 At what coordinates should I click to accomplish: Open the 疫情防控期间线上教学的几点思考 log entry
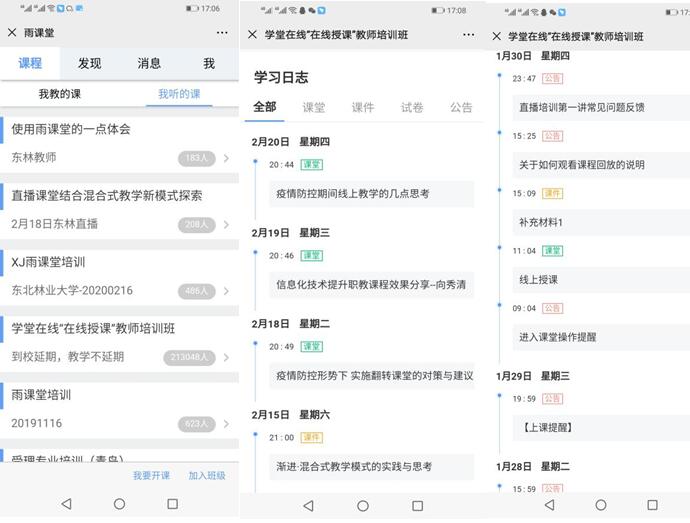pos(353,194)
